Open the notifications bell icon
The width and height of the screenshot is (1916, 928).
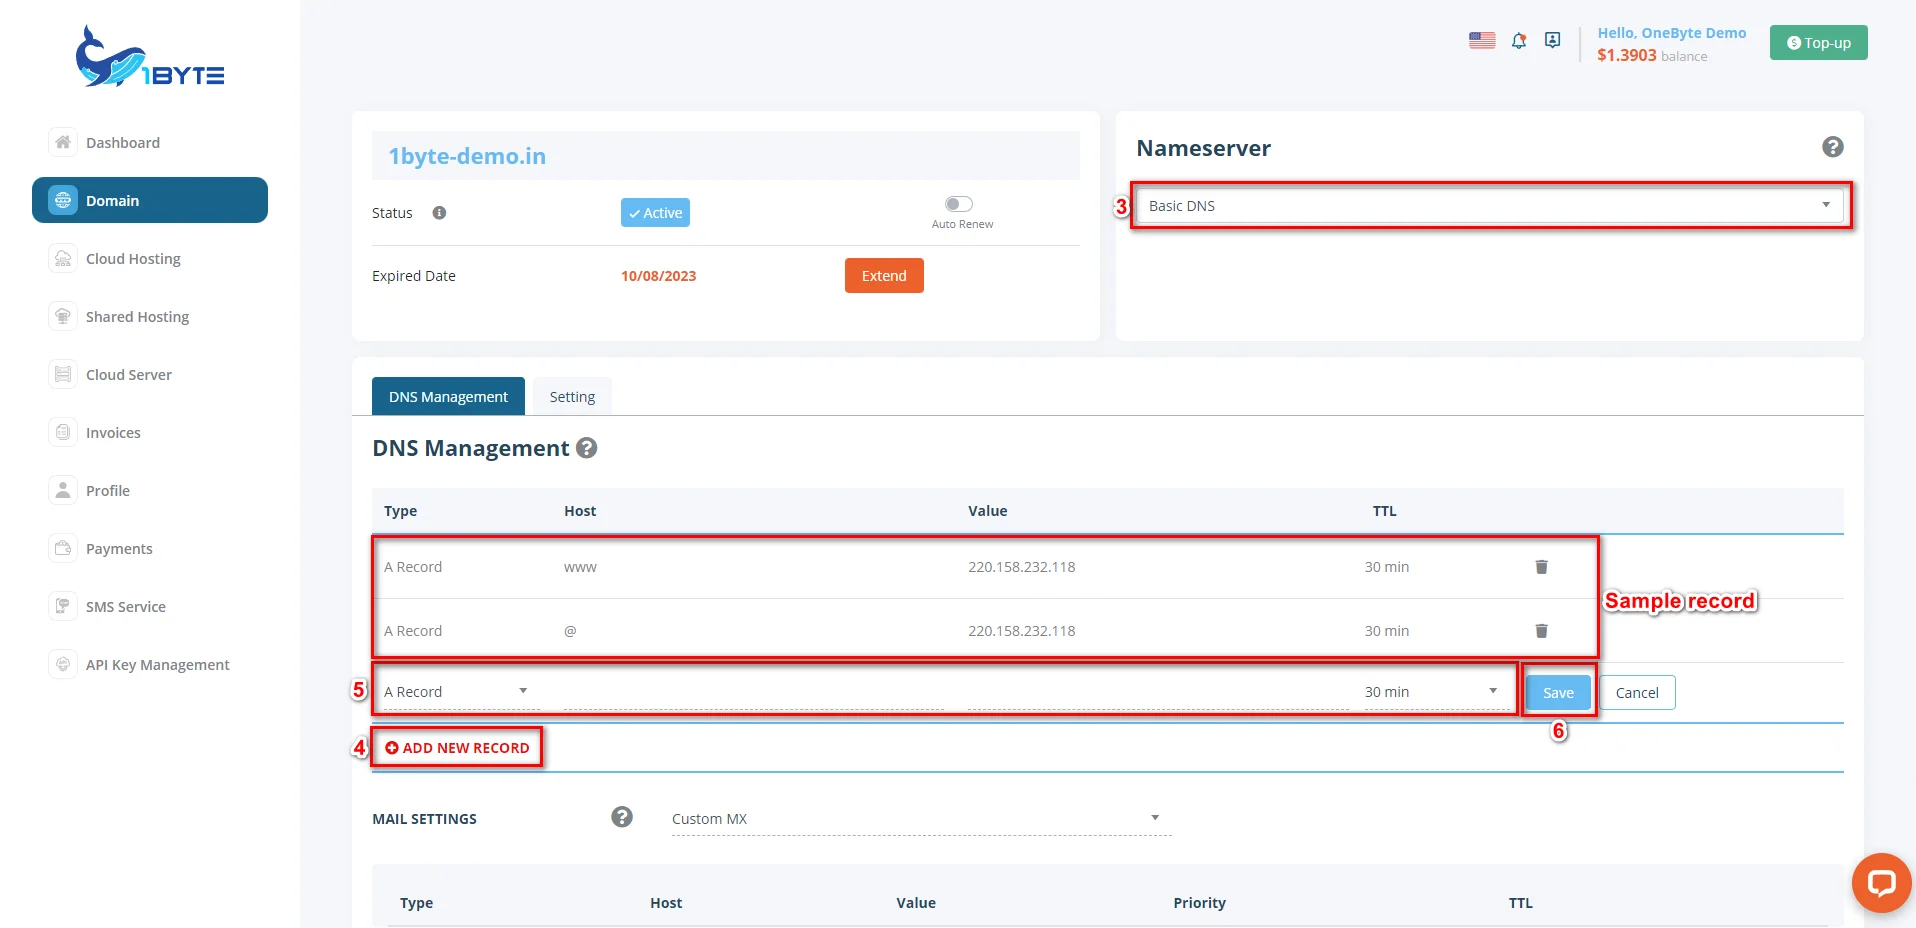[x=1518, y=40]
